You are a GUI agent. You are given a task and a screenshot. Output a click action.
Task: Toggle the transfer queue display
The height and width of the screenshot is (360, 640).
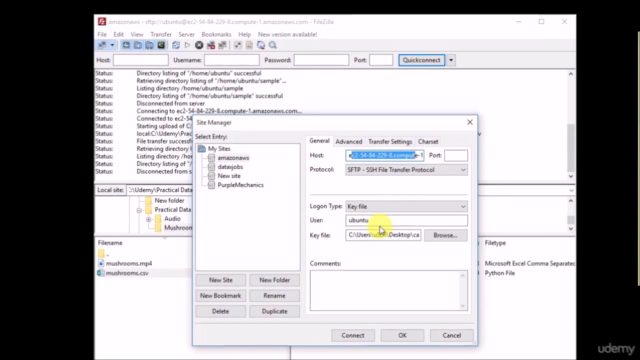[x=161, y=45]
